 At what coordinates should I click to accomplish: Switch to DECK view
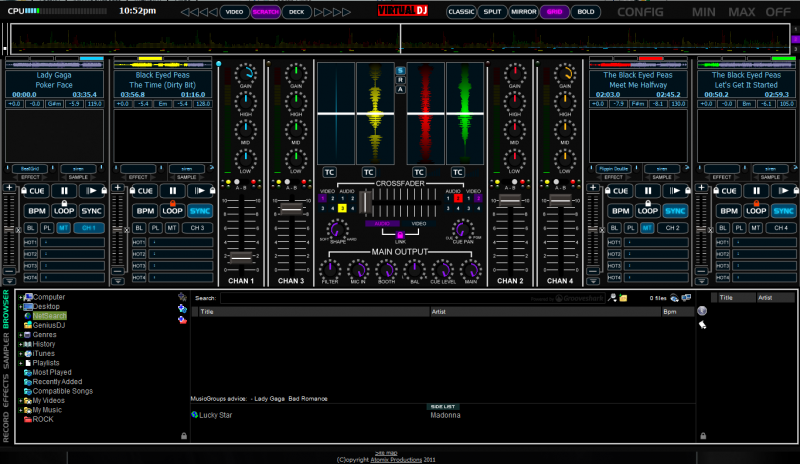(x=296, y=12)
